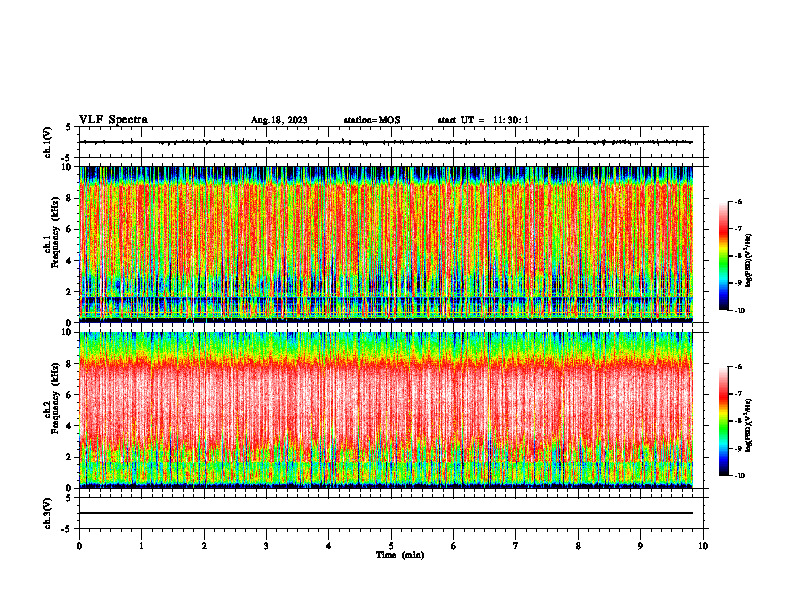
Task: Click the ch.1 color bar unit label
Action: (x=749, y=260)
